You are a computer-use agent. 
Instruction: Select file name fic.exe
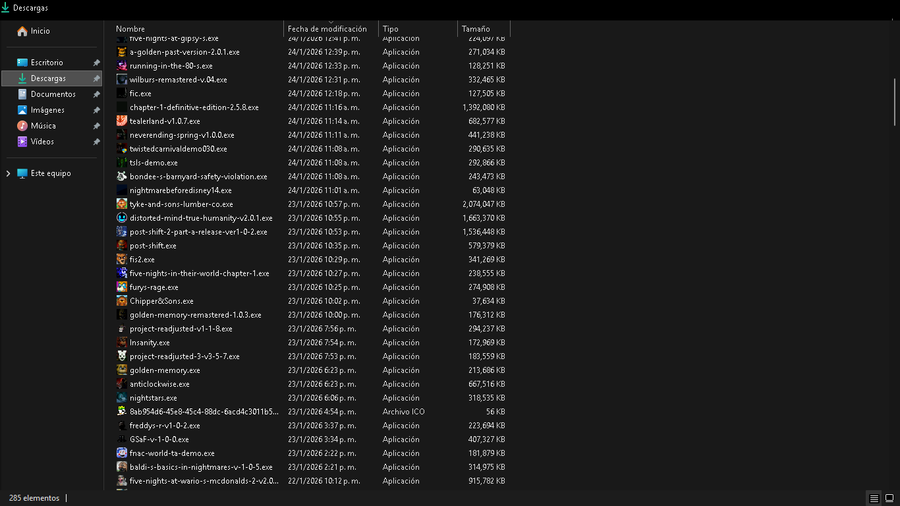coord(141,94)
